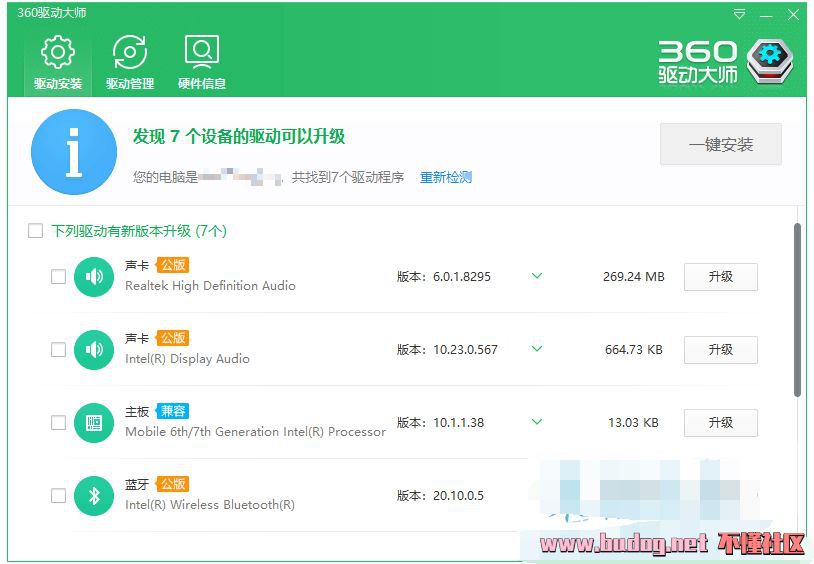This screenshot has width=814, height=564.
Task: Click the vertical scrollbar in driver list
Action: click(797, 310)
